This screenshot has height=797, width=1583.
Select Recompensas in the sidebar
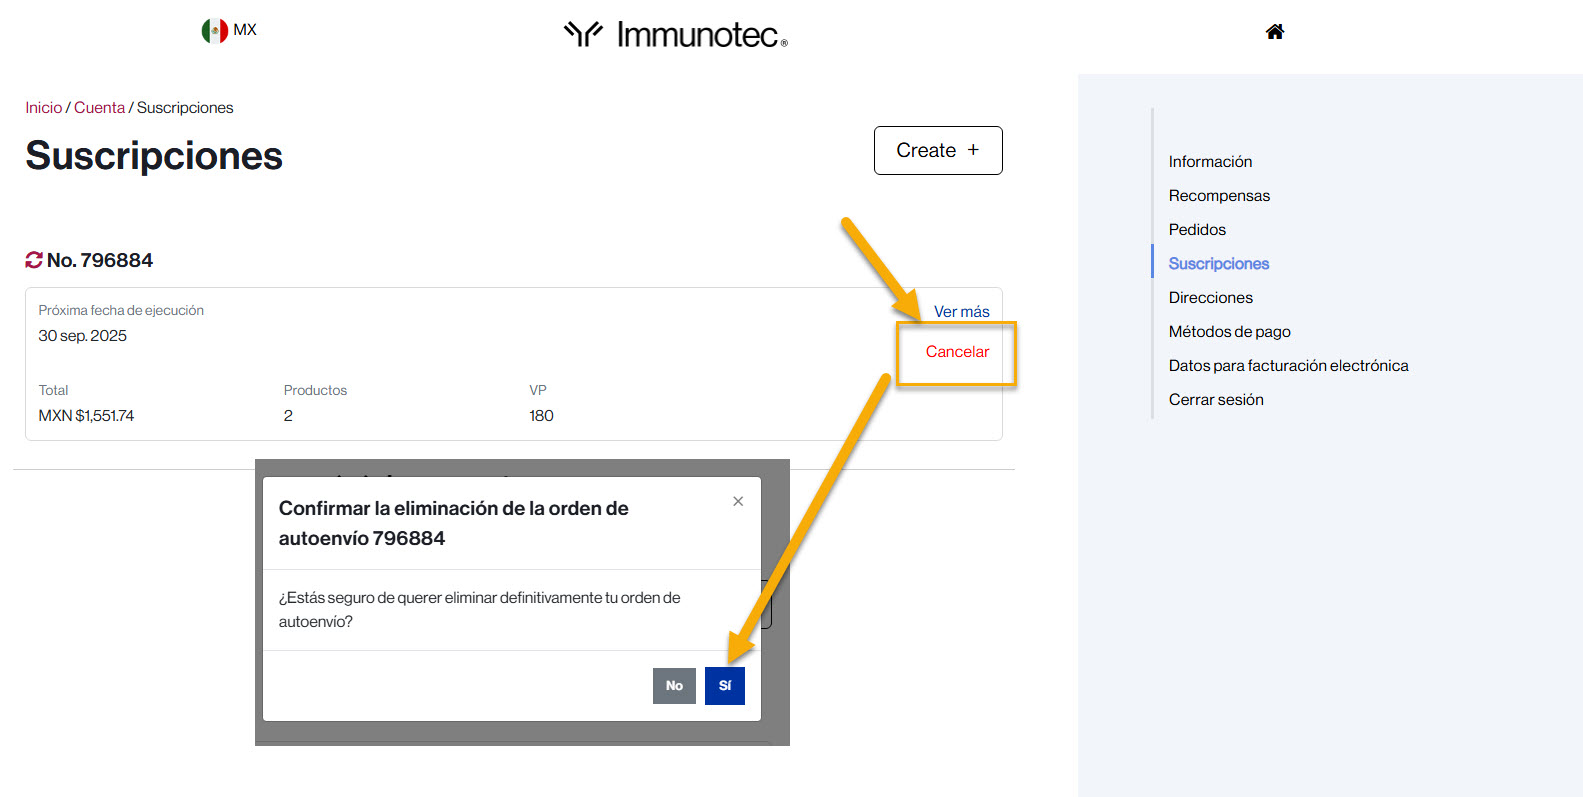[1219, 196]
